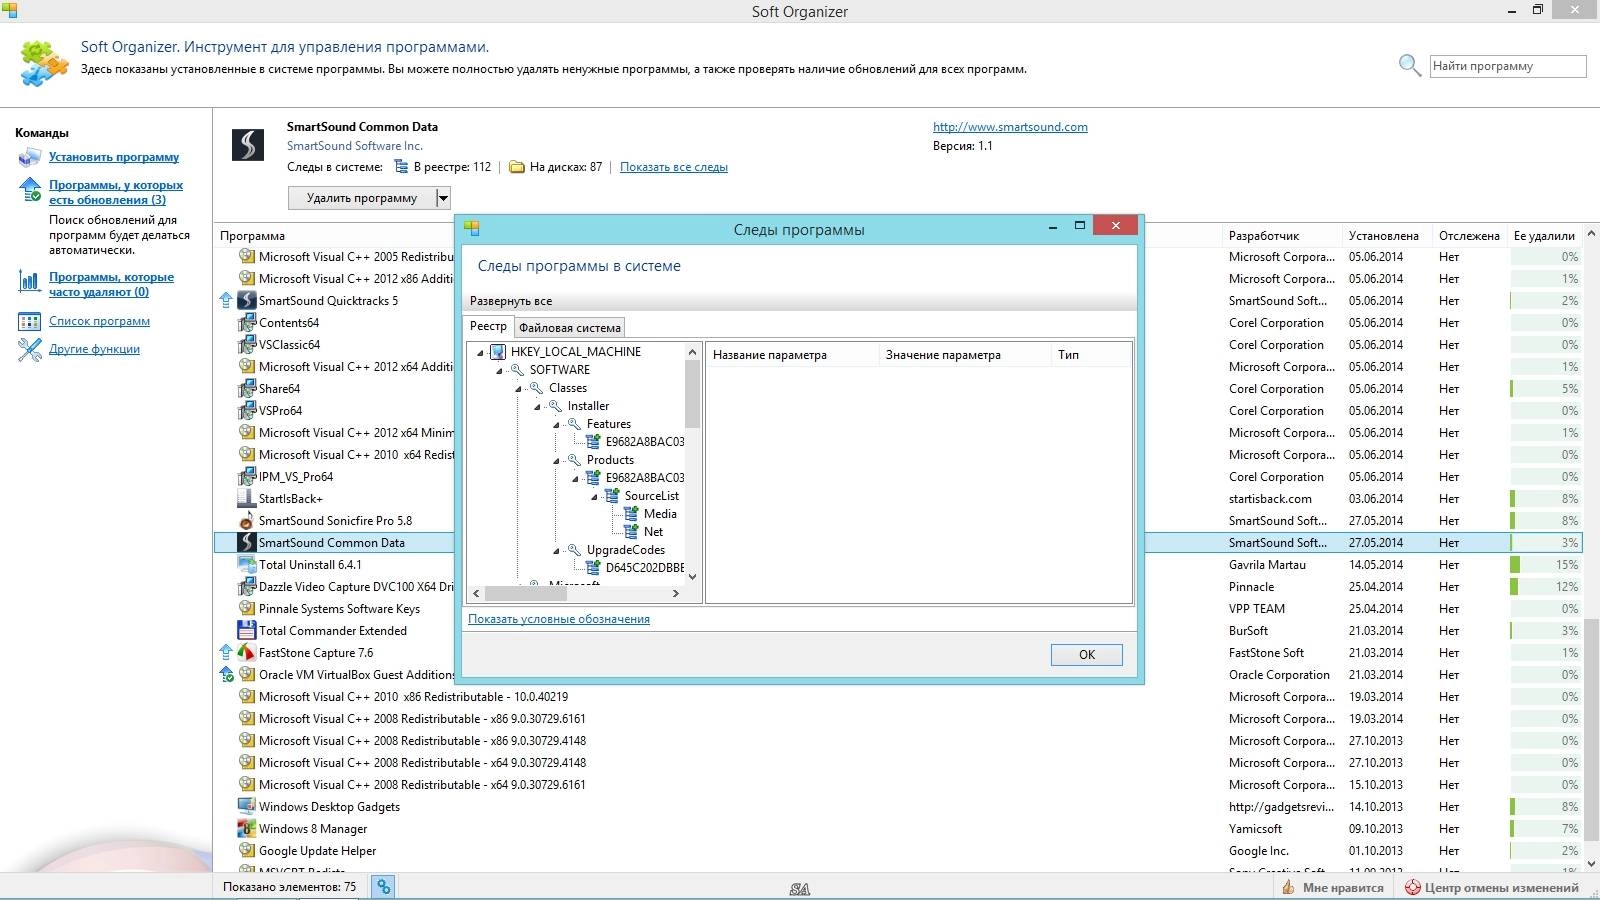Screen dimensions: 1600x900
Task: Click the registry tree horizontal scrollbar
Action: pos(576,593)
